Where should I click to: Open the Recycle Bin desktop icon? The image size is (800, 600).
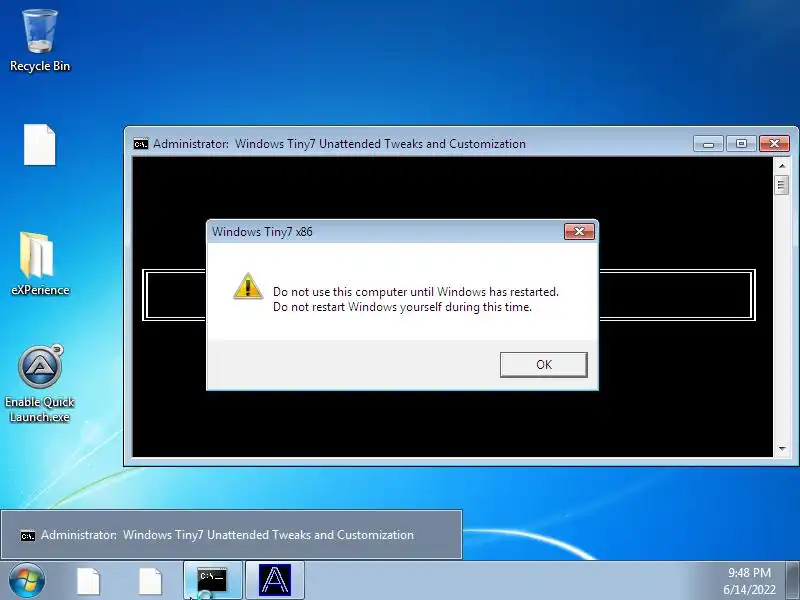click(x=40, y=40)
